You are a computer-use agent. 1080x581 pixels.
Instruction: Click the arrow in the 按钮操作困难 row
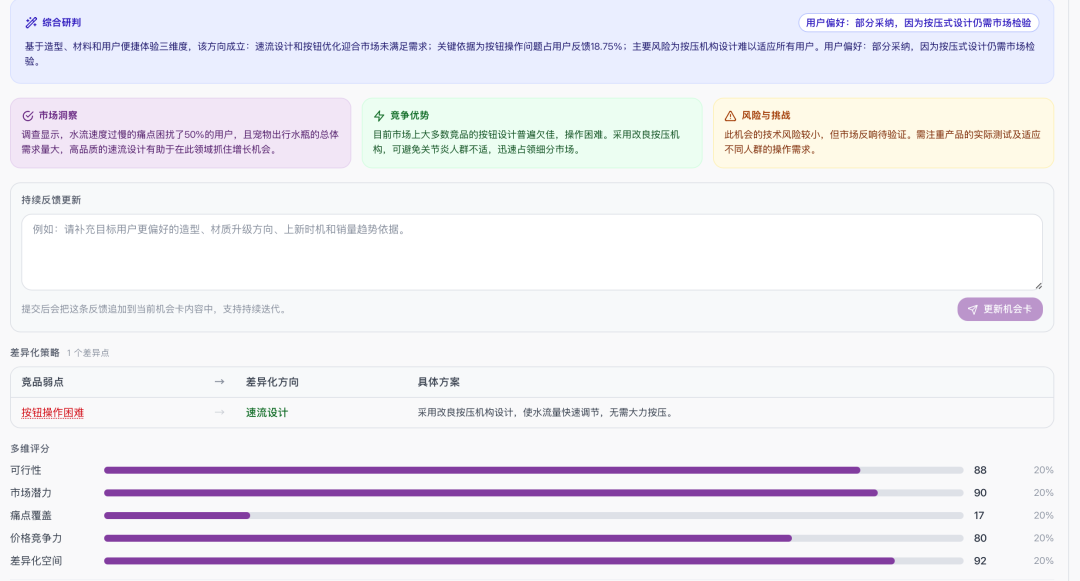pyautogui.click(x=219, y=412)
